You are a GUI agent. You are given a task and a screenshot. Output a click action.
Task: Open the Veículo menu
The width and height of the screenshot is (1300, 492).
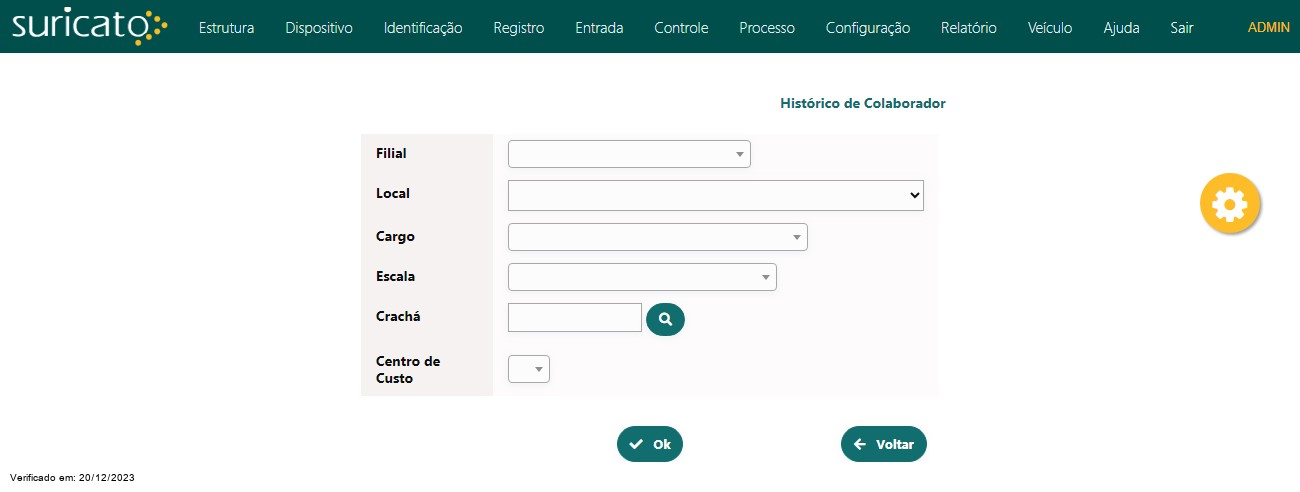point(1050,28)
